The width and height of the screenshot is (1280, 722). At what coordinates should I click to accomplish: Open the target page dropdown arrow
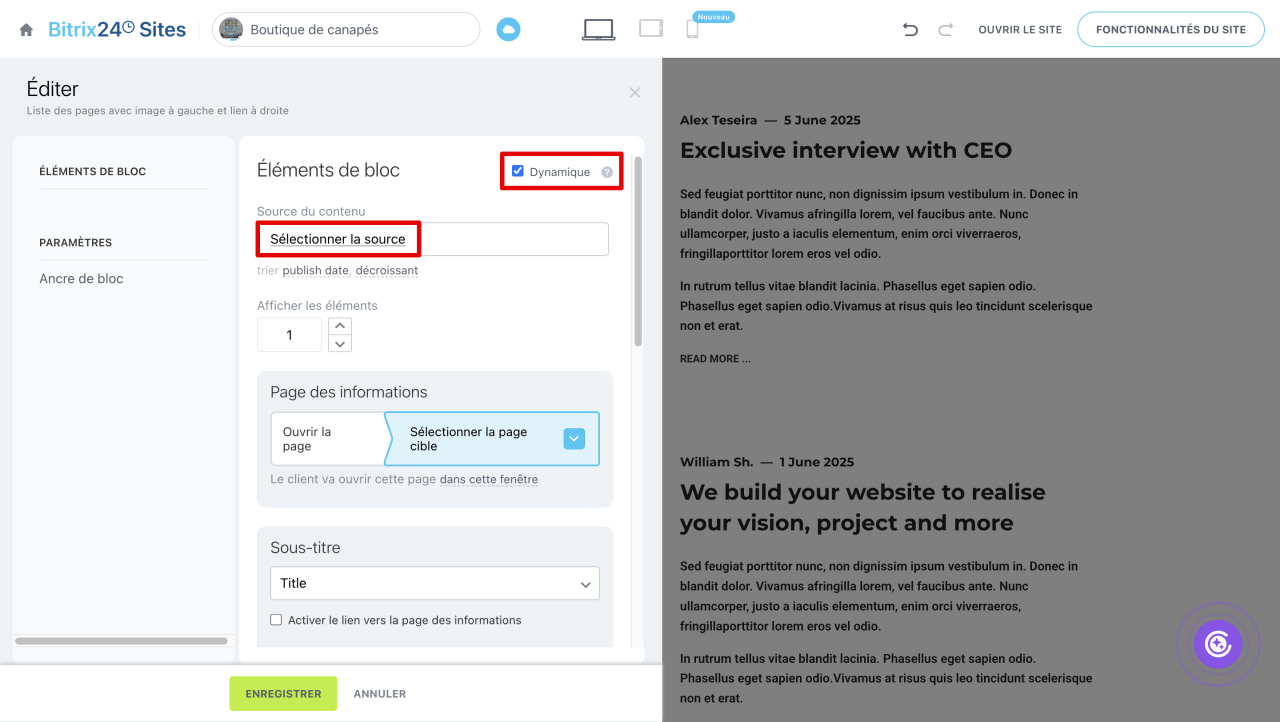point(574,439)
